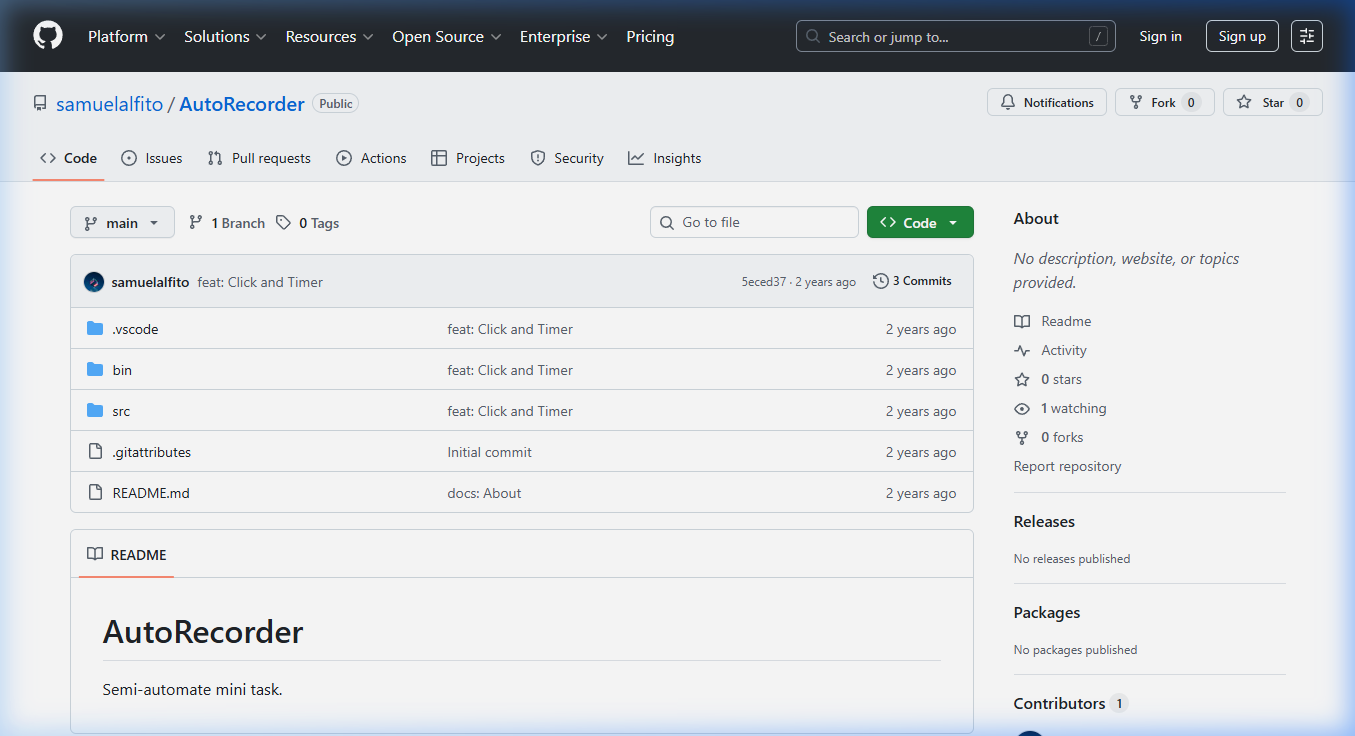1355x736 pixels.
Task: Open the global navigation settings icon
Action: click(1307, 36)
